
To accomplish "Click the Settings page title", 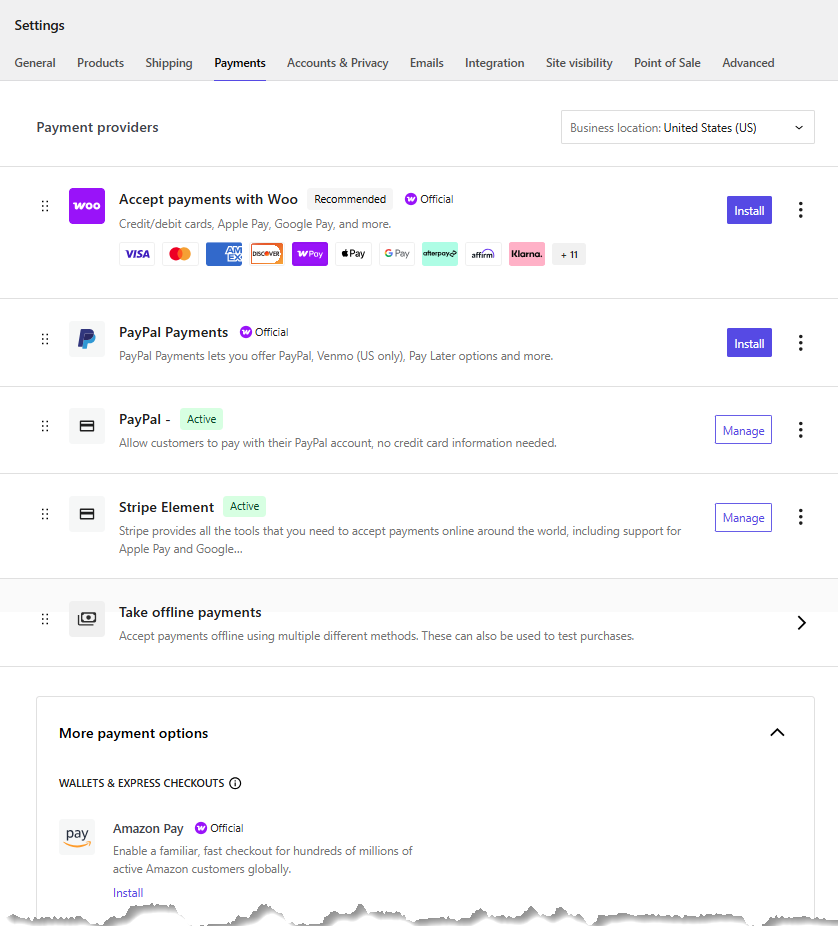I will 40,25.
